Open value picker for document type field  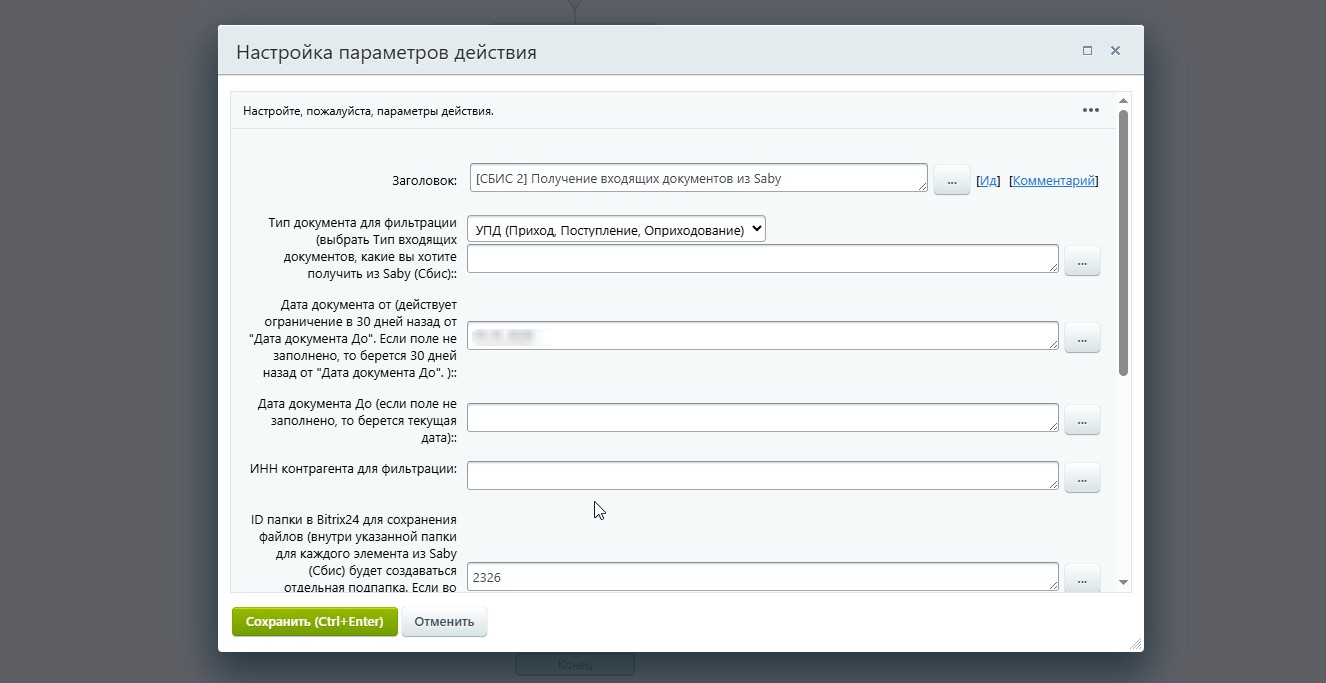coord(1082,261)
